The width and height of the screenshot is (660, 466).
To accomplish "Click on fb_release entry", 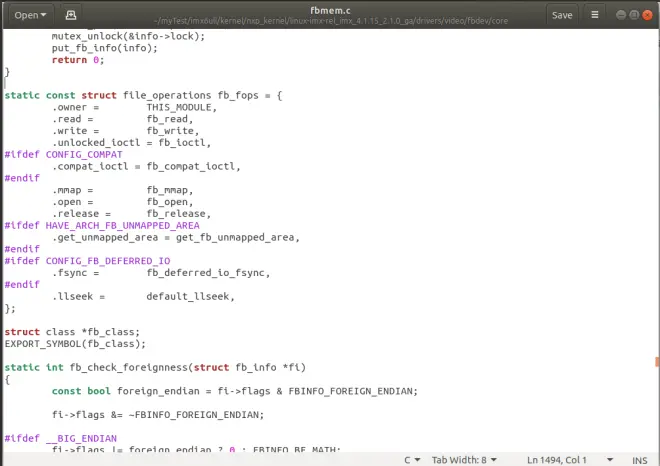I will point(176,214).
